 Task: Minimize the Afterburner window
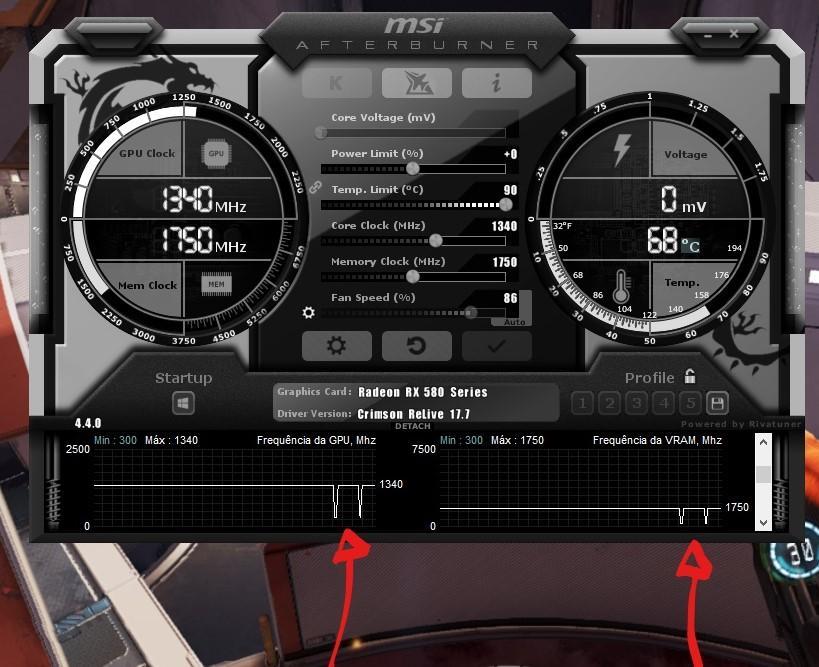[x=708, y=35]
